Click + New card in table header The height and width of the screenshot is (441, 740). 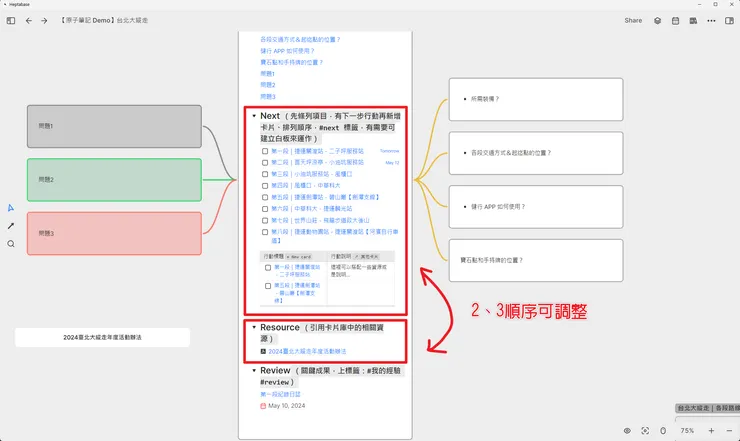point(299,256)
